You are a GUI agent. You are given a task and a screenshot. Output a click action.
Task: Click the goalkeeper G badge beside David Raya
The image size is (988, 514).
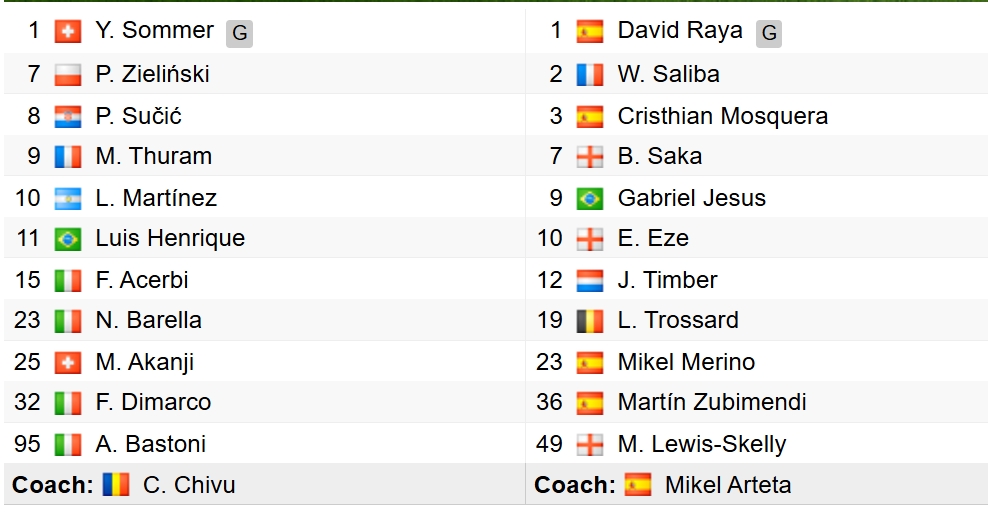(x=768, y=33)
